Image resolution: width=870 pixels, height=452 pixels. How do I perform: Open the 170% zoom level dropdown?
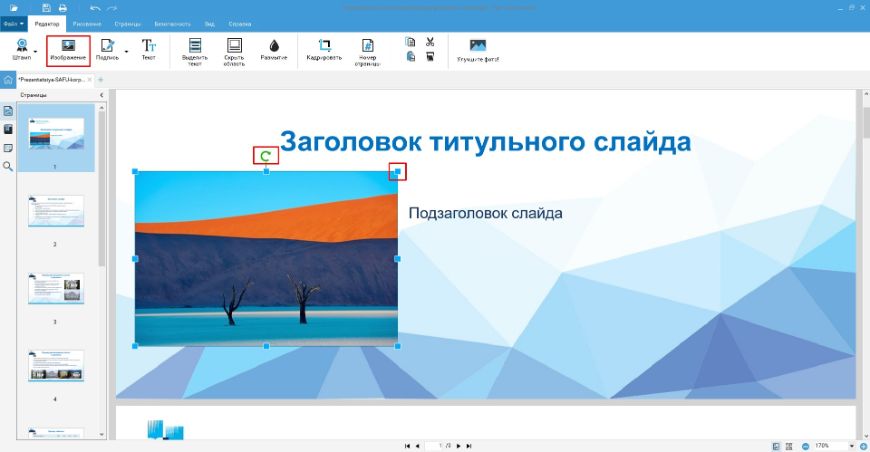click(x=852, y=446)
